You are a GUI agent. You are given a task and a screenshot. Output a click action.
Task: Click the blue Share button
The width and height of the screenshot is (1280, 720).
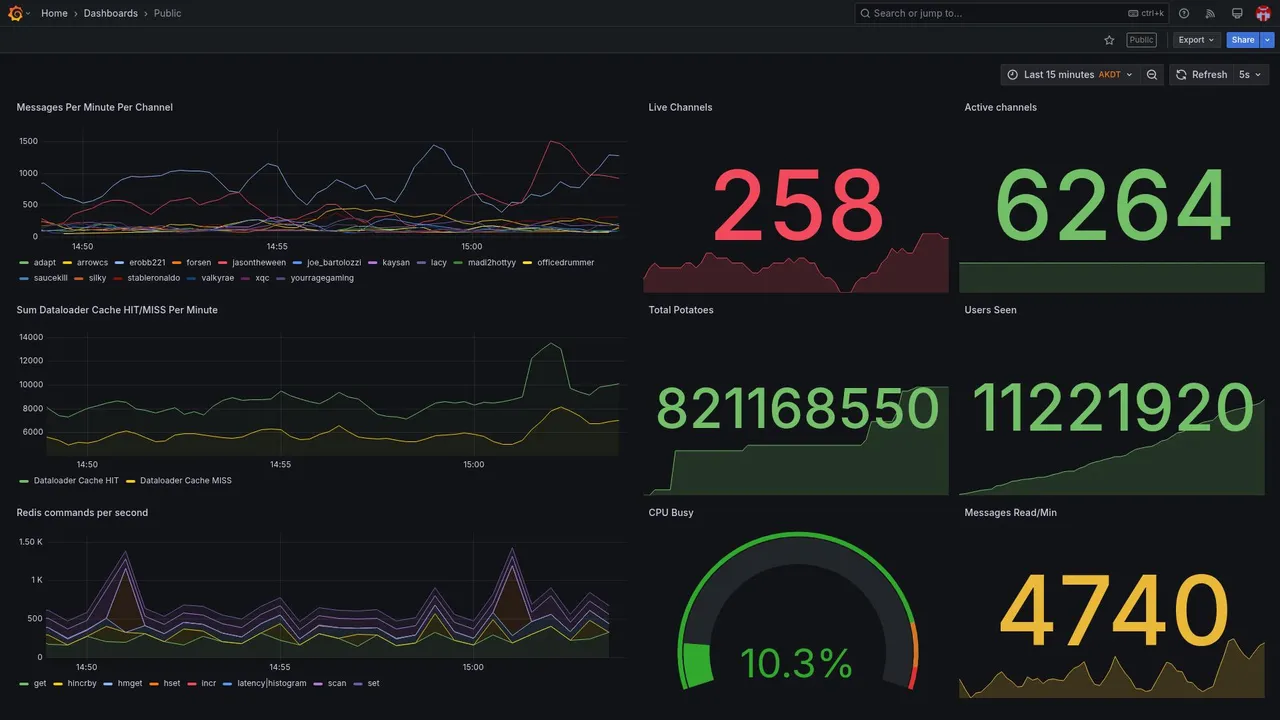1243,40
